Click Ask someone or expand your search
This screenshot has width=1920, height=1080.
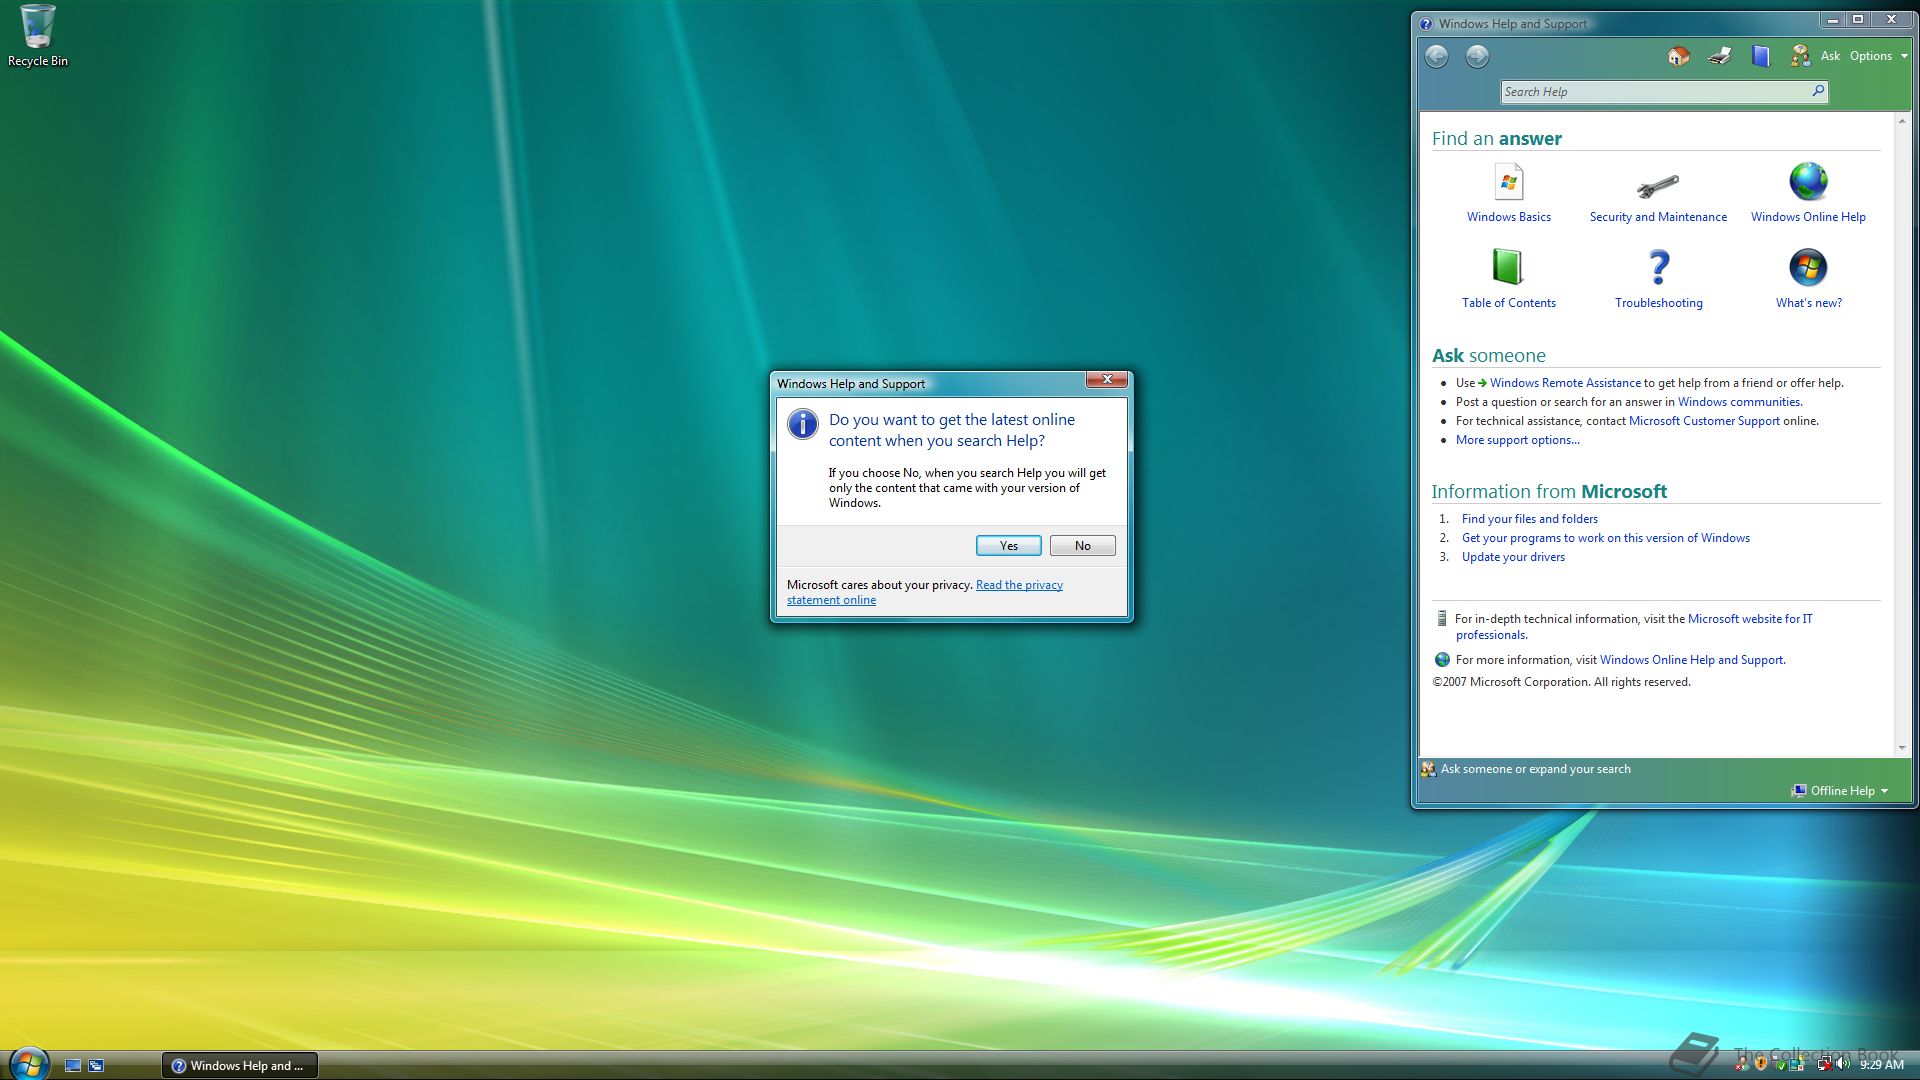(1535, 769)
